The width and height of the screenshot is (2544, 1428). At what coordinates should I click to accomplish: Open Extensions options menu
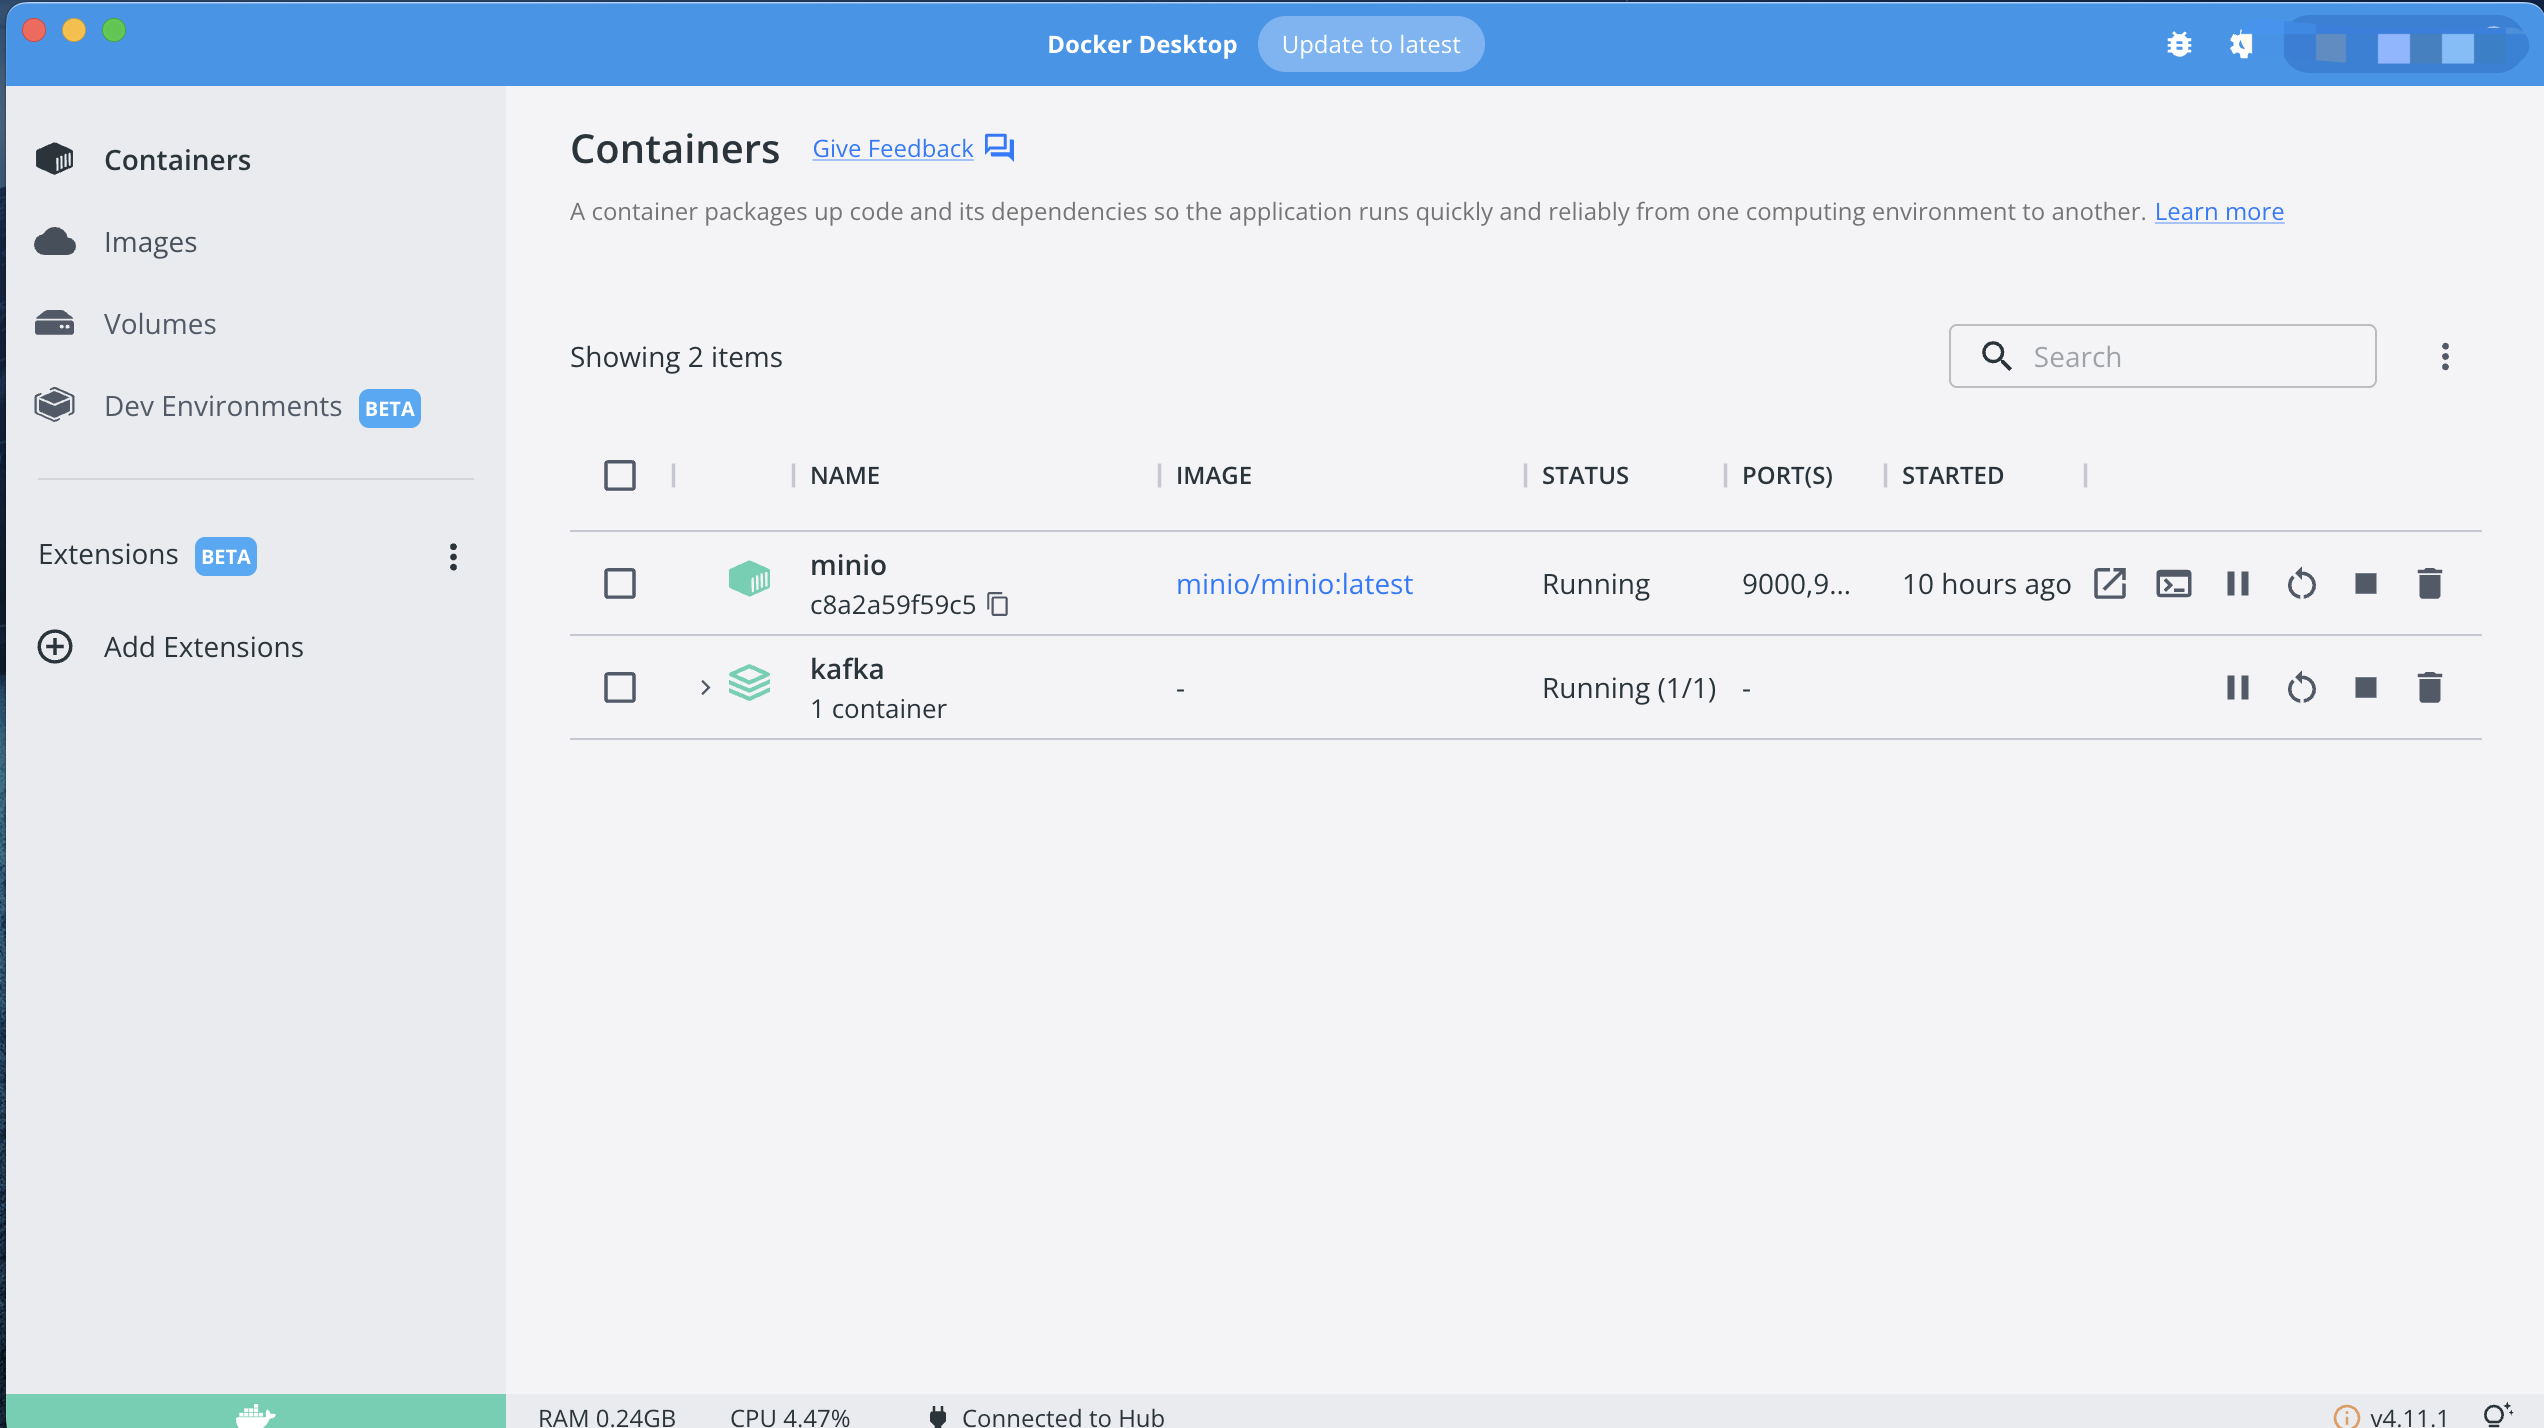454,557
